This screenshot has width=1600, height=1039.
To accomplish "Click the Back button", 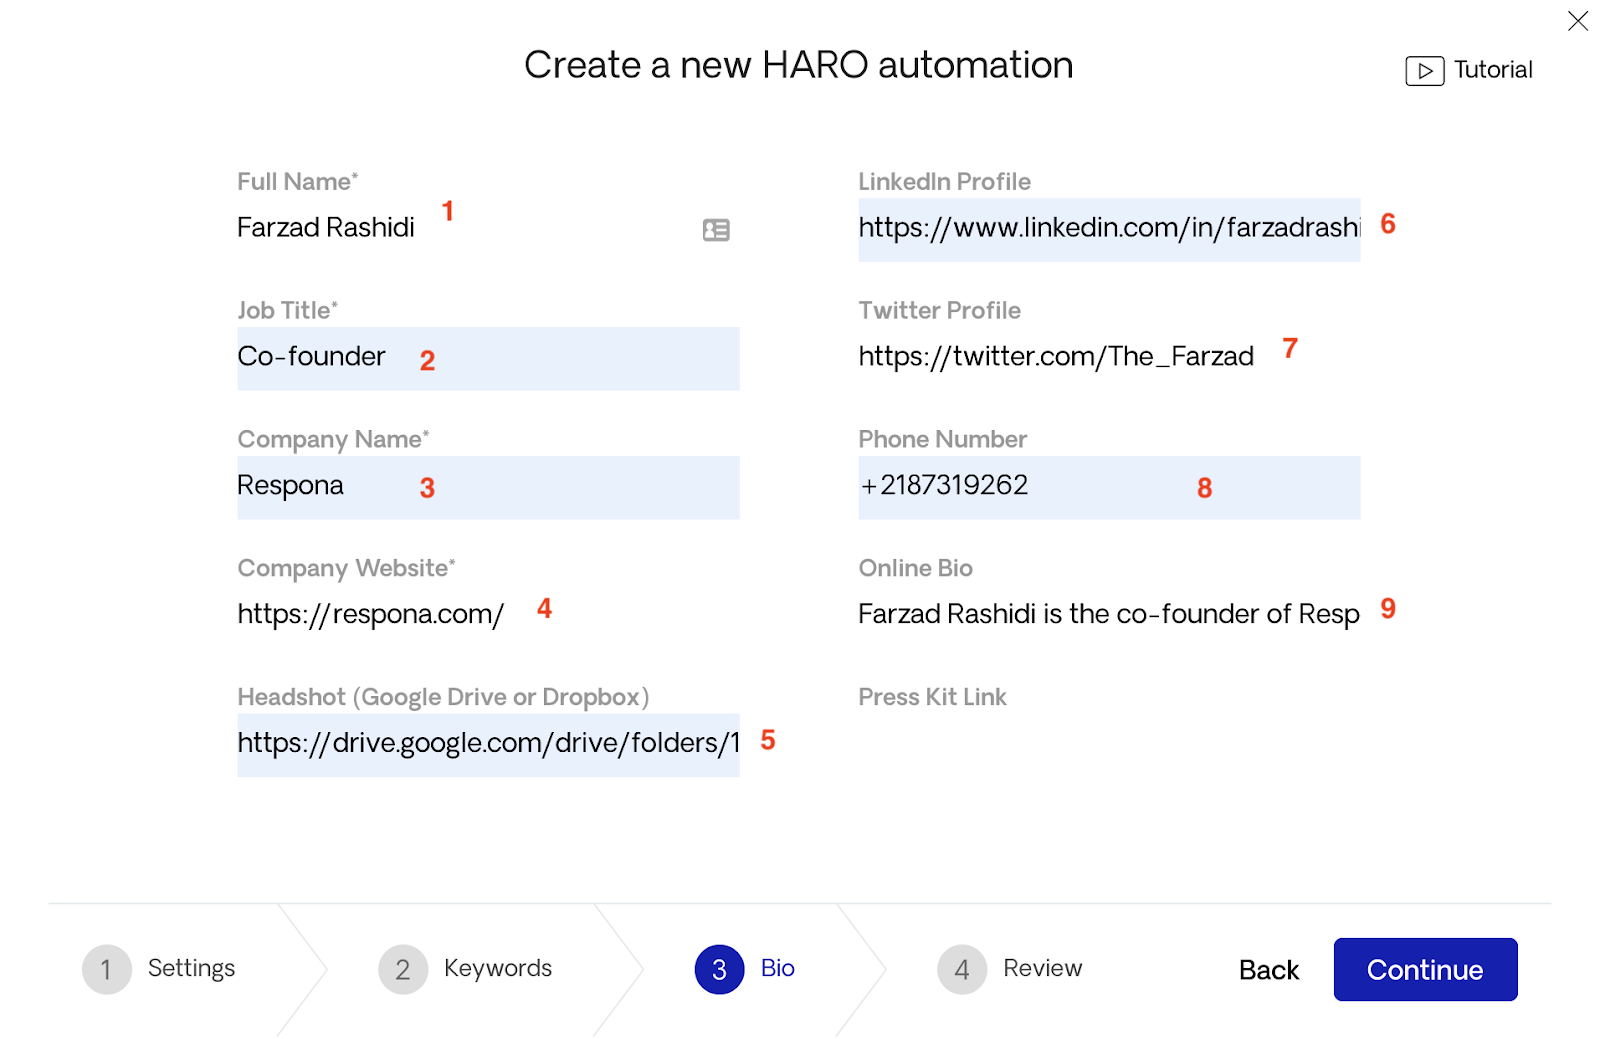I will click(x=1268, y=970).
